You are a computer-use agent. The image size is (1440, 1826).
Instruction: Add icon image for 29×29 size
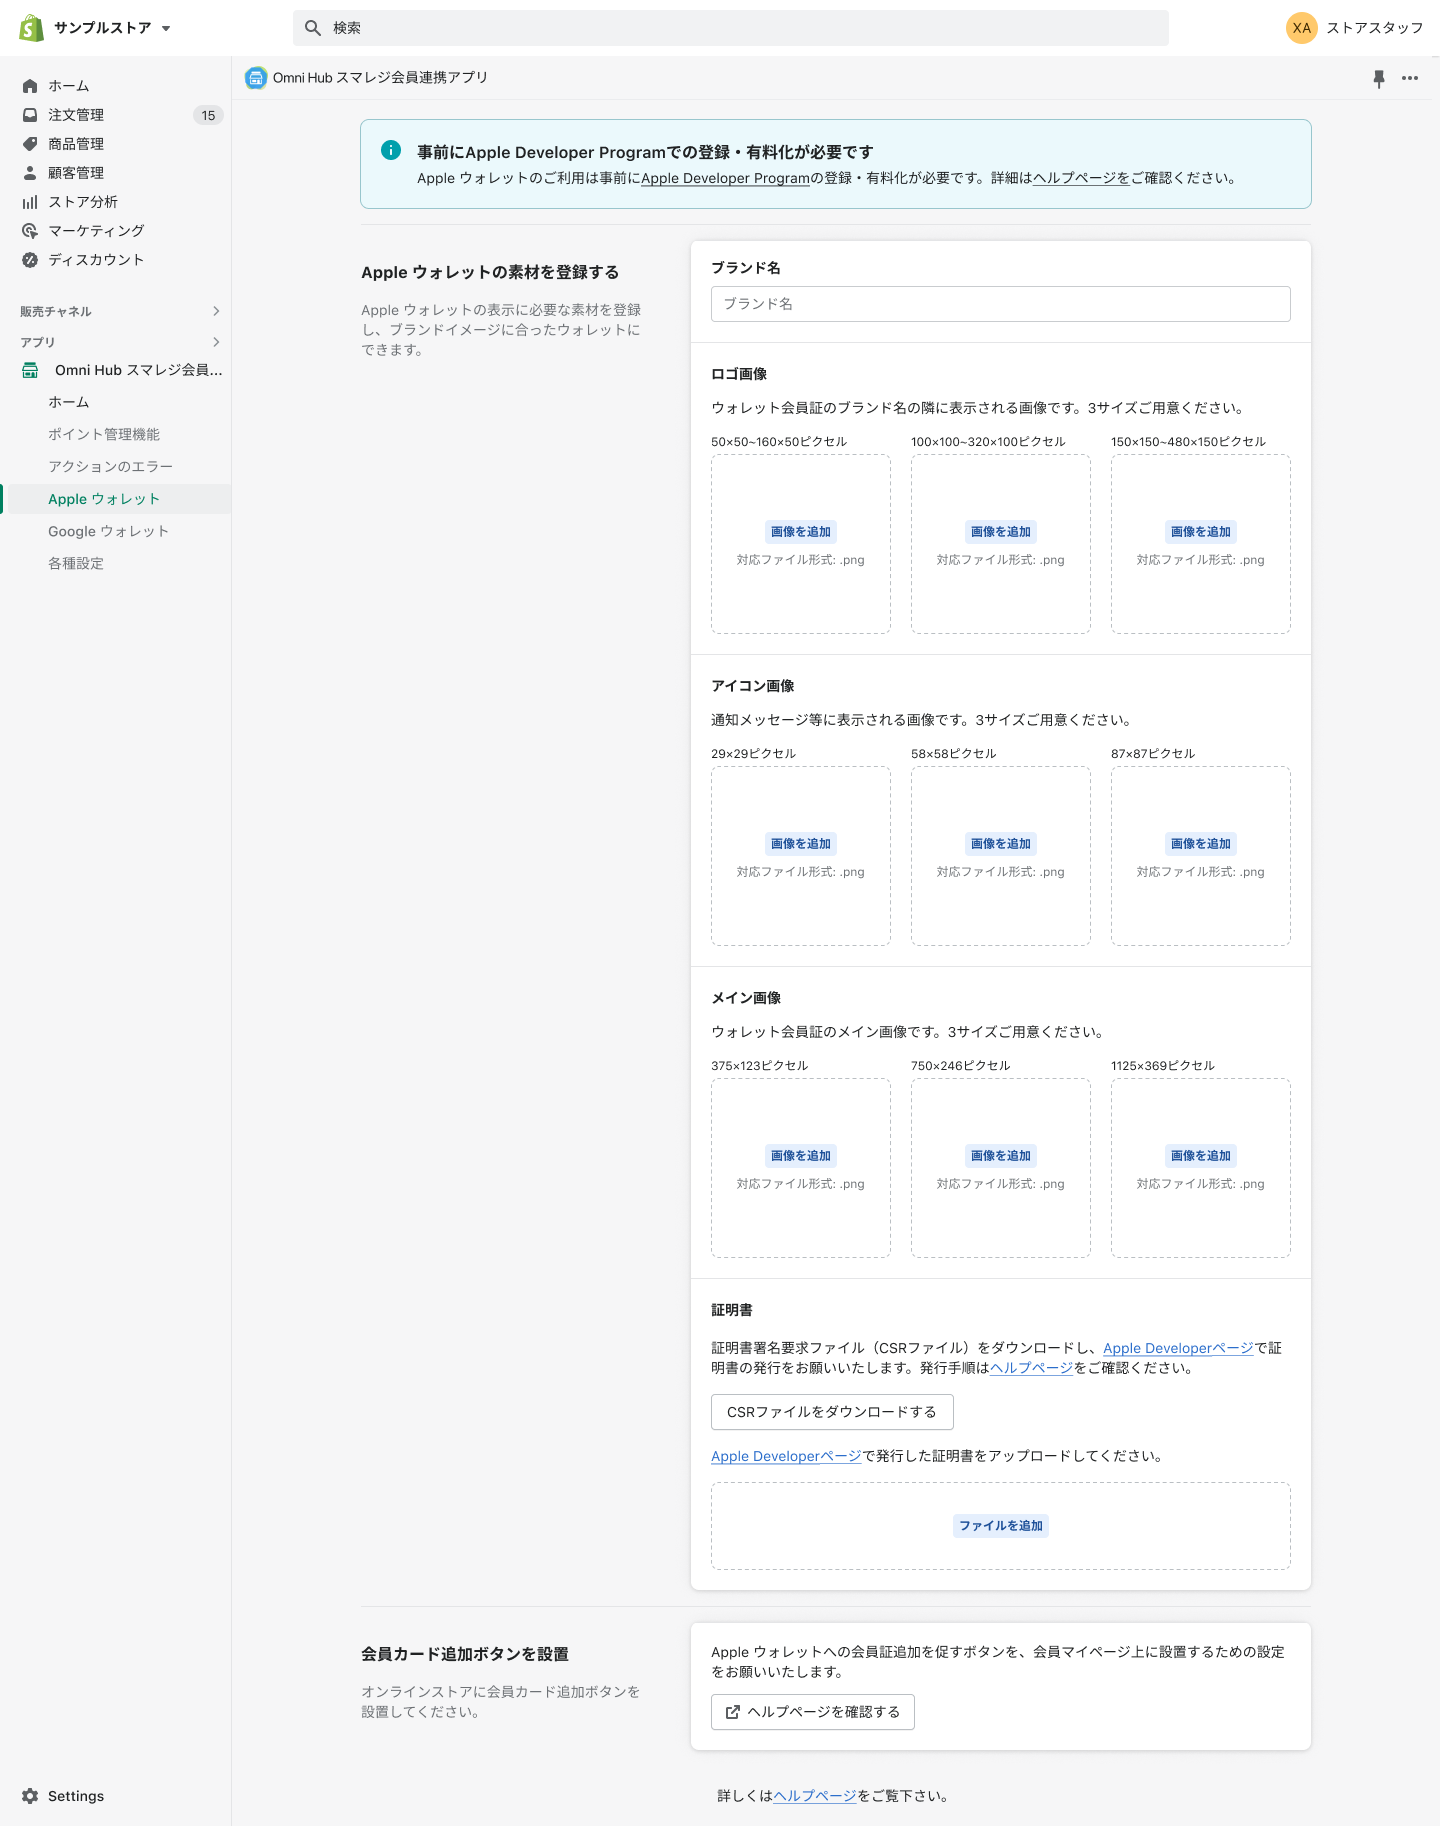pos(801,844)
